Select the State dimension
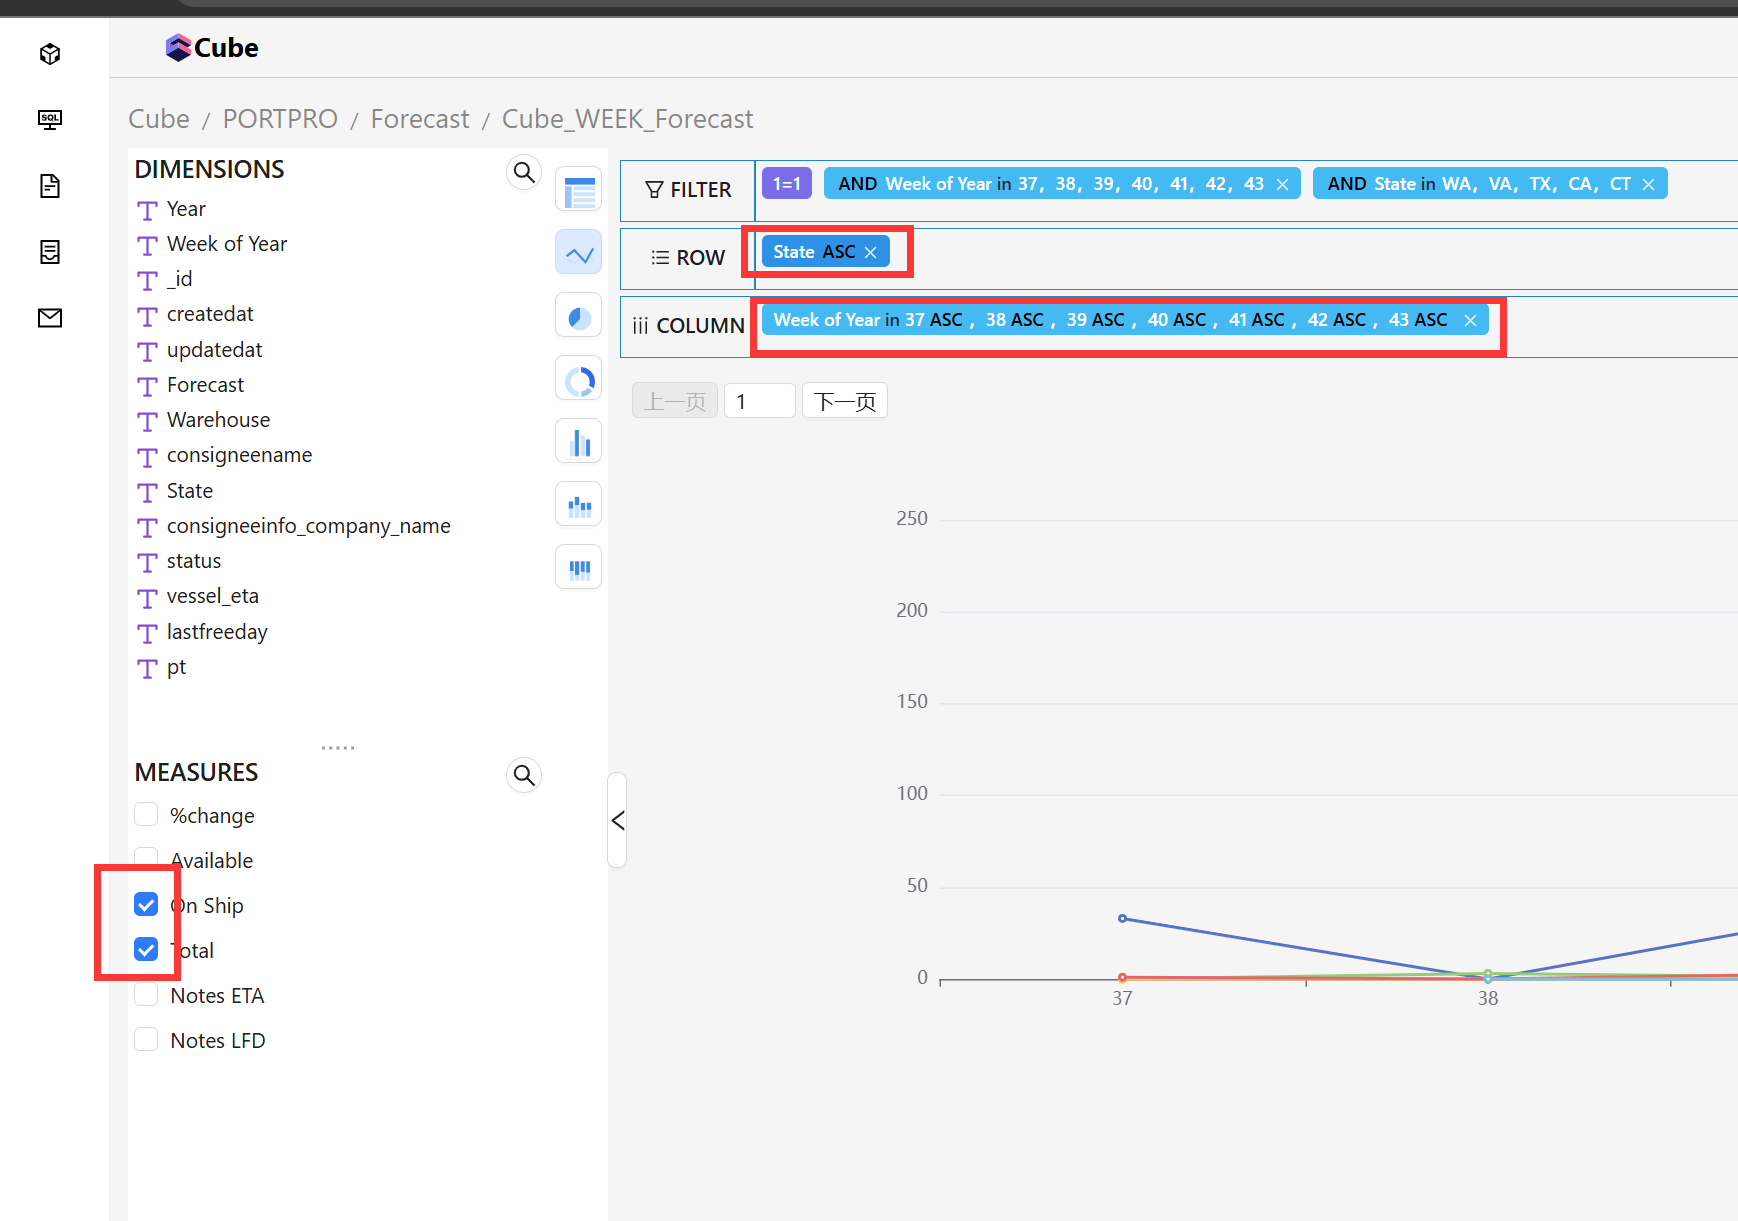 click(190, 491)
